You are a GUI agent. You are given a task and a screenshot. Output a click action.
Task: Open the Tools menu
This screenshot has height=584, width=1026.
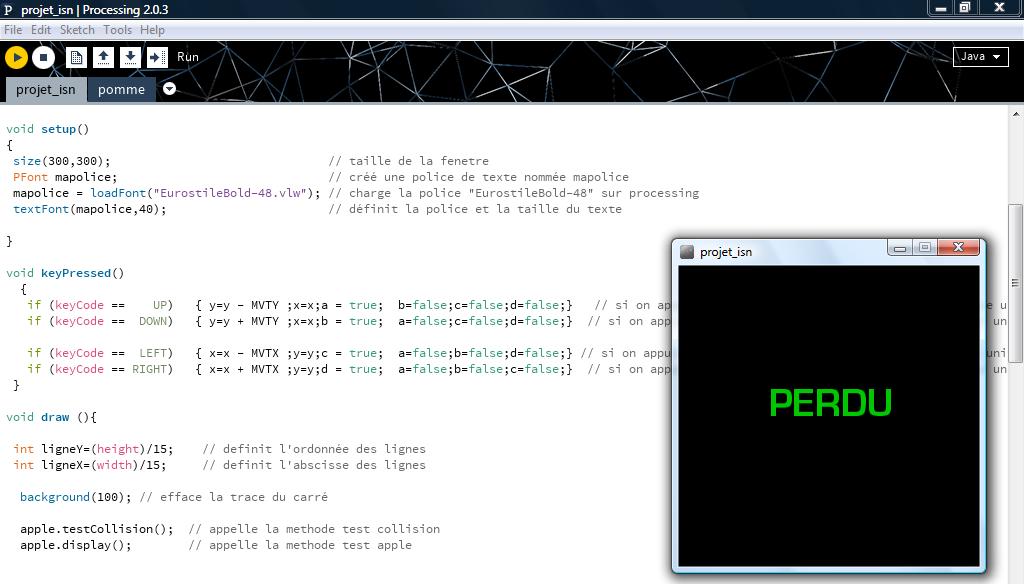(x=117, y=30)
